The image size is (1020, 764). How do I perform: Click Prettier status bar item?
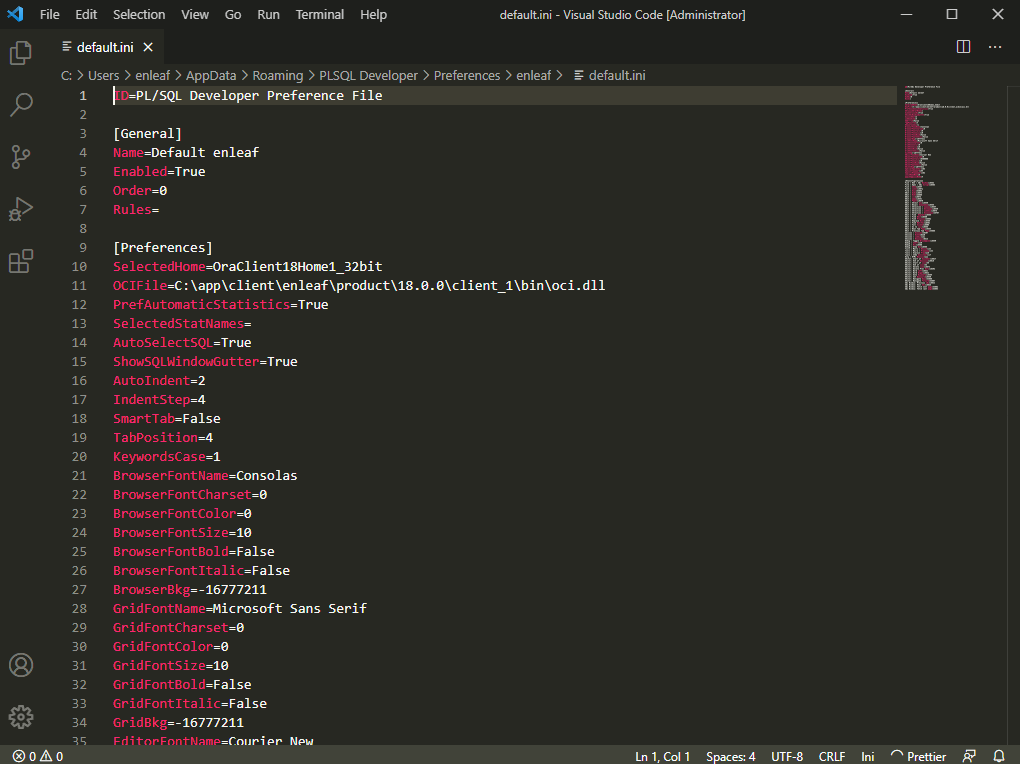pyautogui.click(x=919, y=756)
